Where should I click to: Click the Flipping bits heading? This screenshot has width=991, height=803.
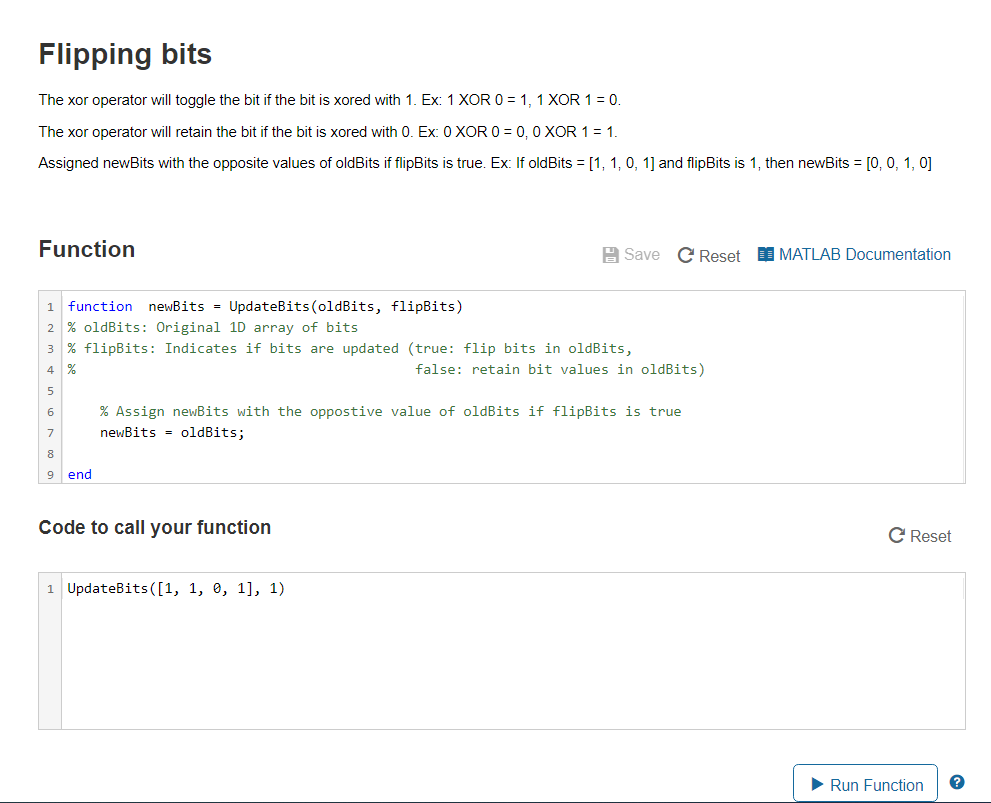click(124, 55)
